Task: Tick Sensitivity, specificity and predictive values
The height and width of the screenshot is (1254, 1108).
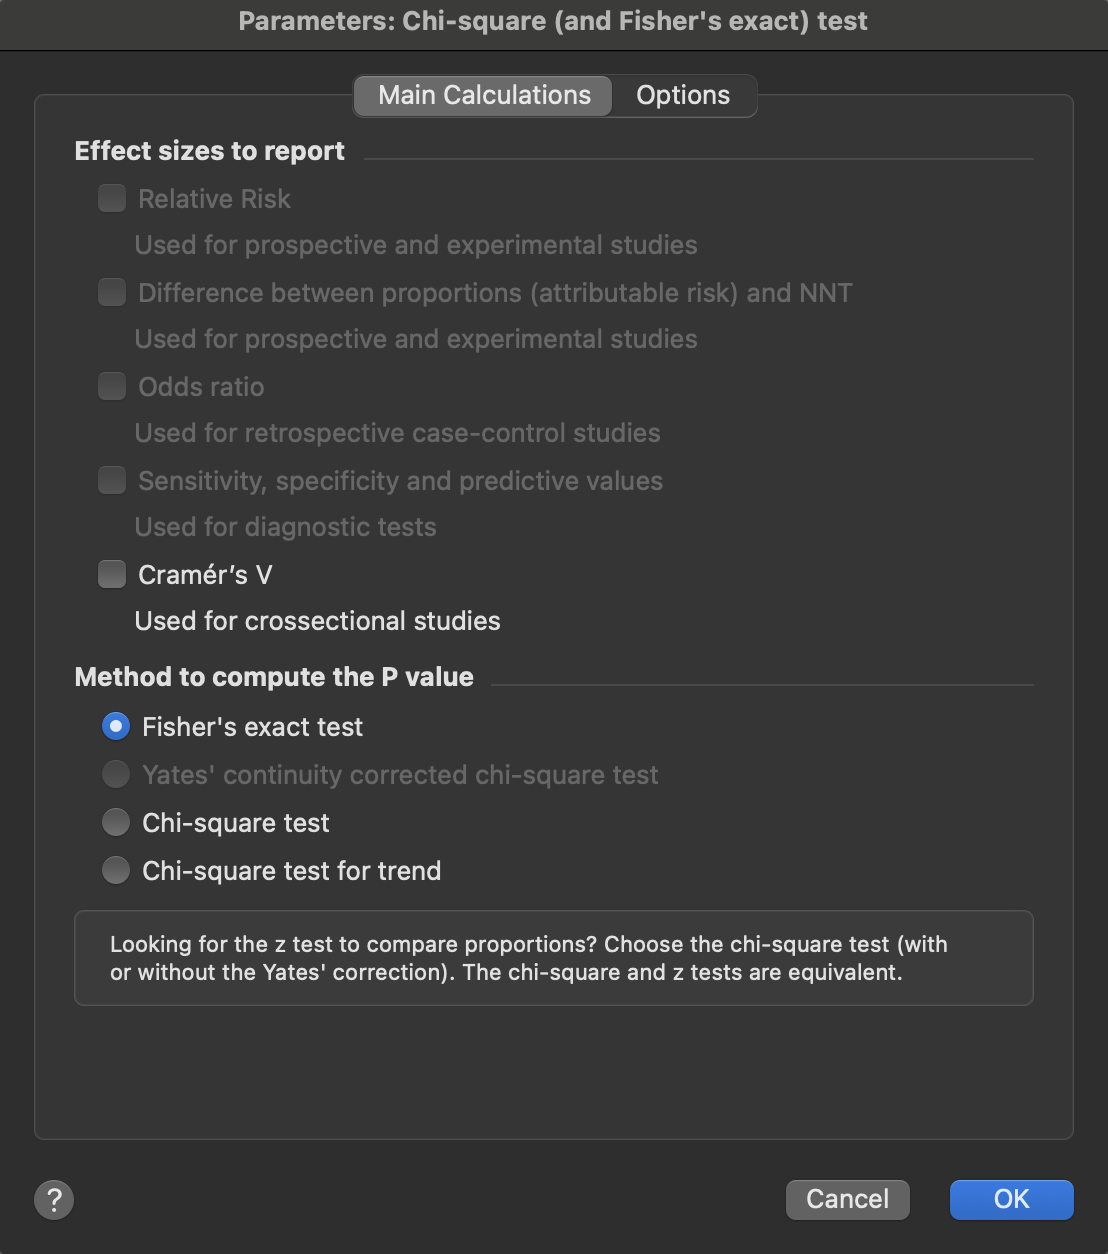Action: pyautogui.click(x=112, y=480)
